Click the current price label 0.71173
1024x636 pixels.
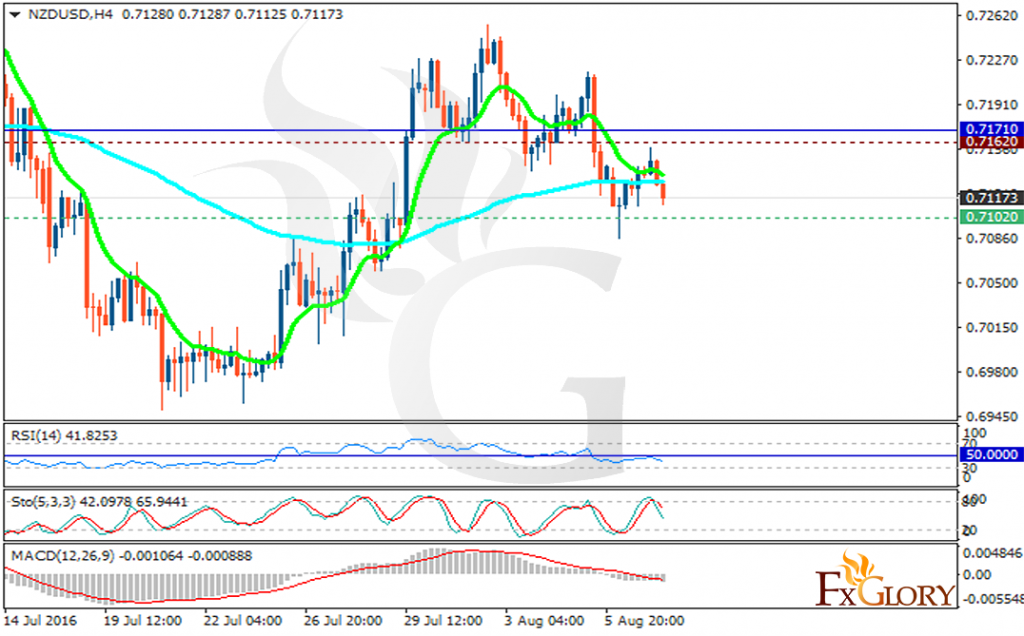991,197
